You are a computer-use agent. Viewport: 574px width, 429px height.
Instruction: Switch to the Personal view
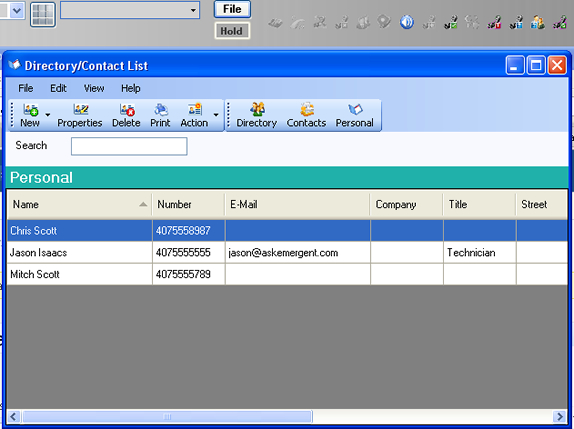click(355, 115)
